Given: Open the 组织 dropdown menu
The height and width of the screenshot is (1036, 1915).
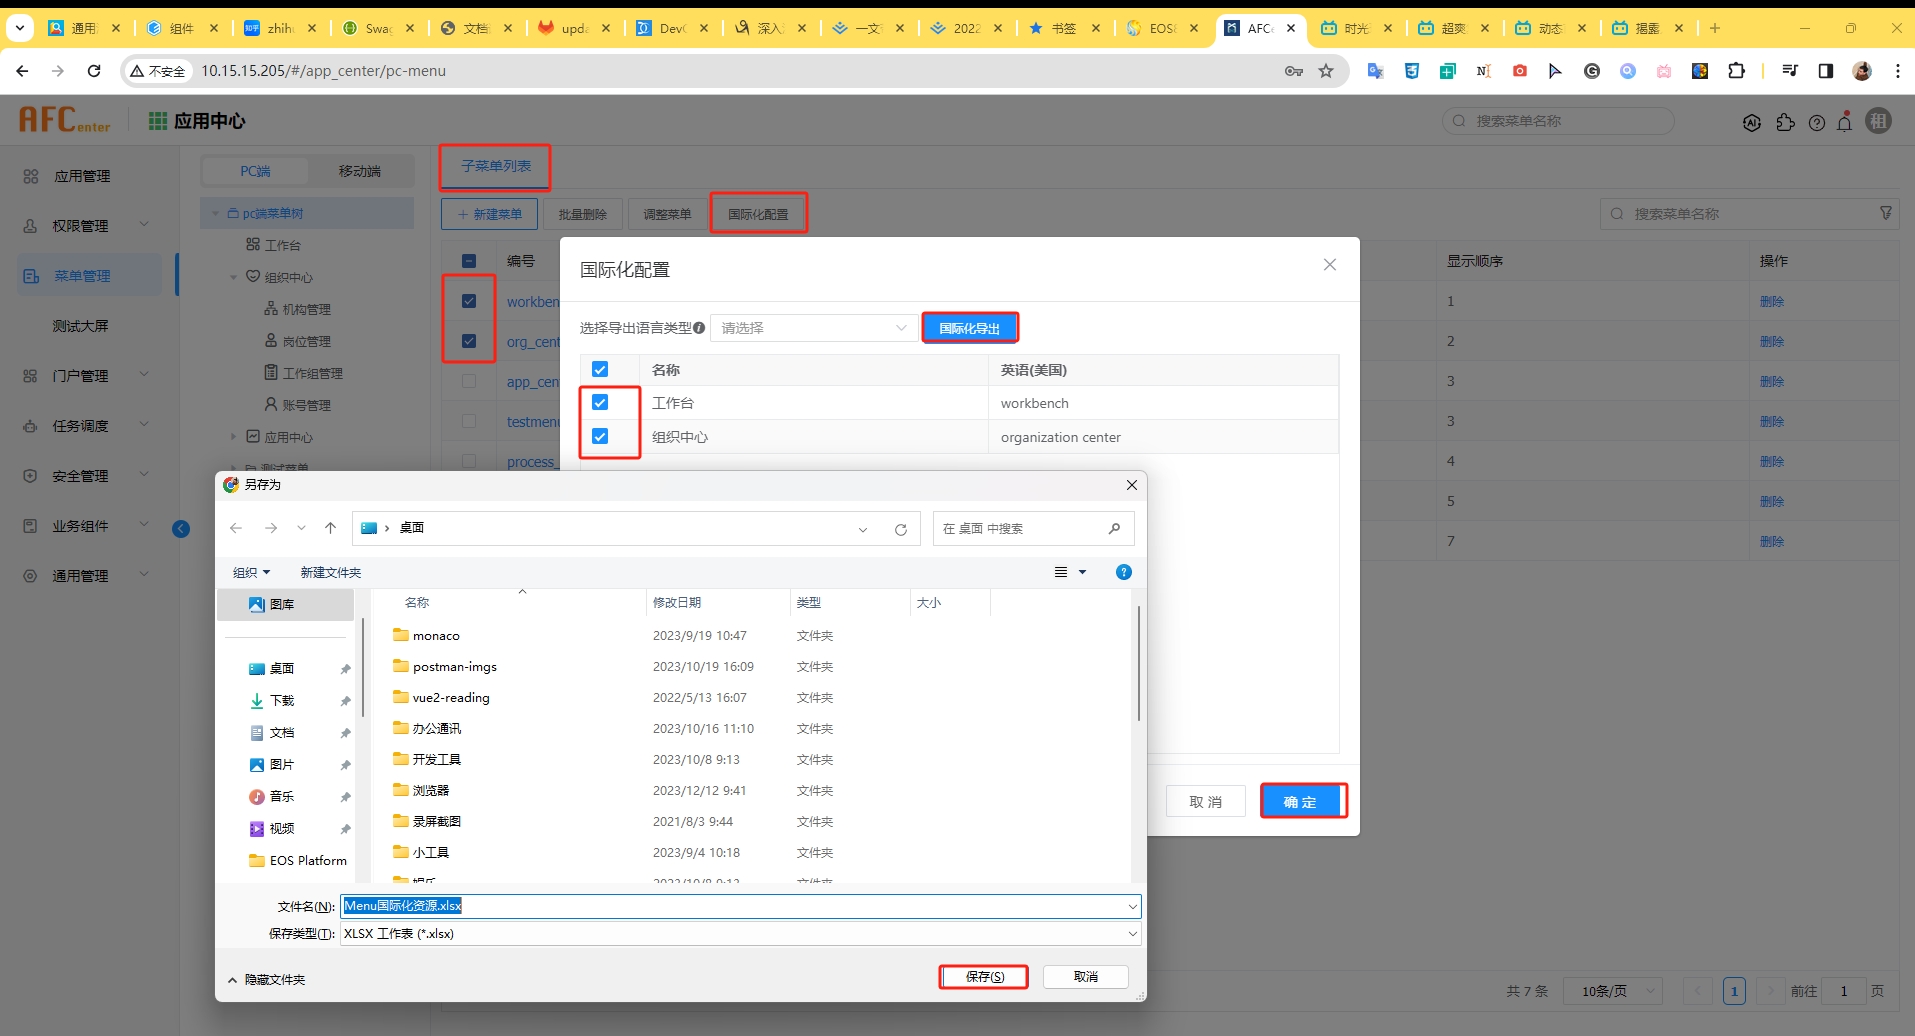Looking at the screenshot, I should [x=251, y=572].
